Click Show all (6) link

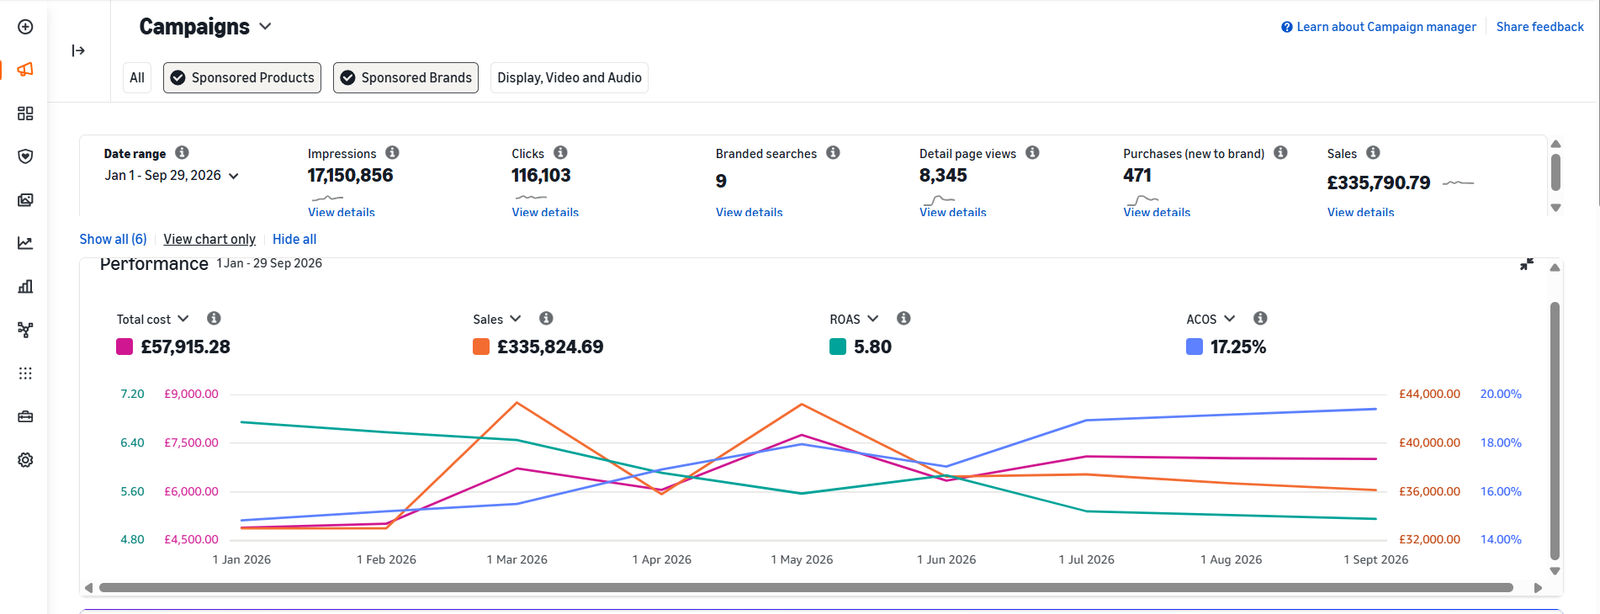(x=113, y=239)
